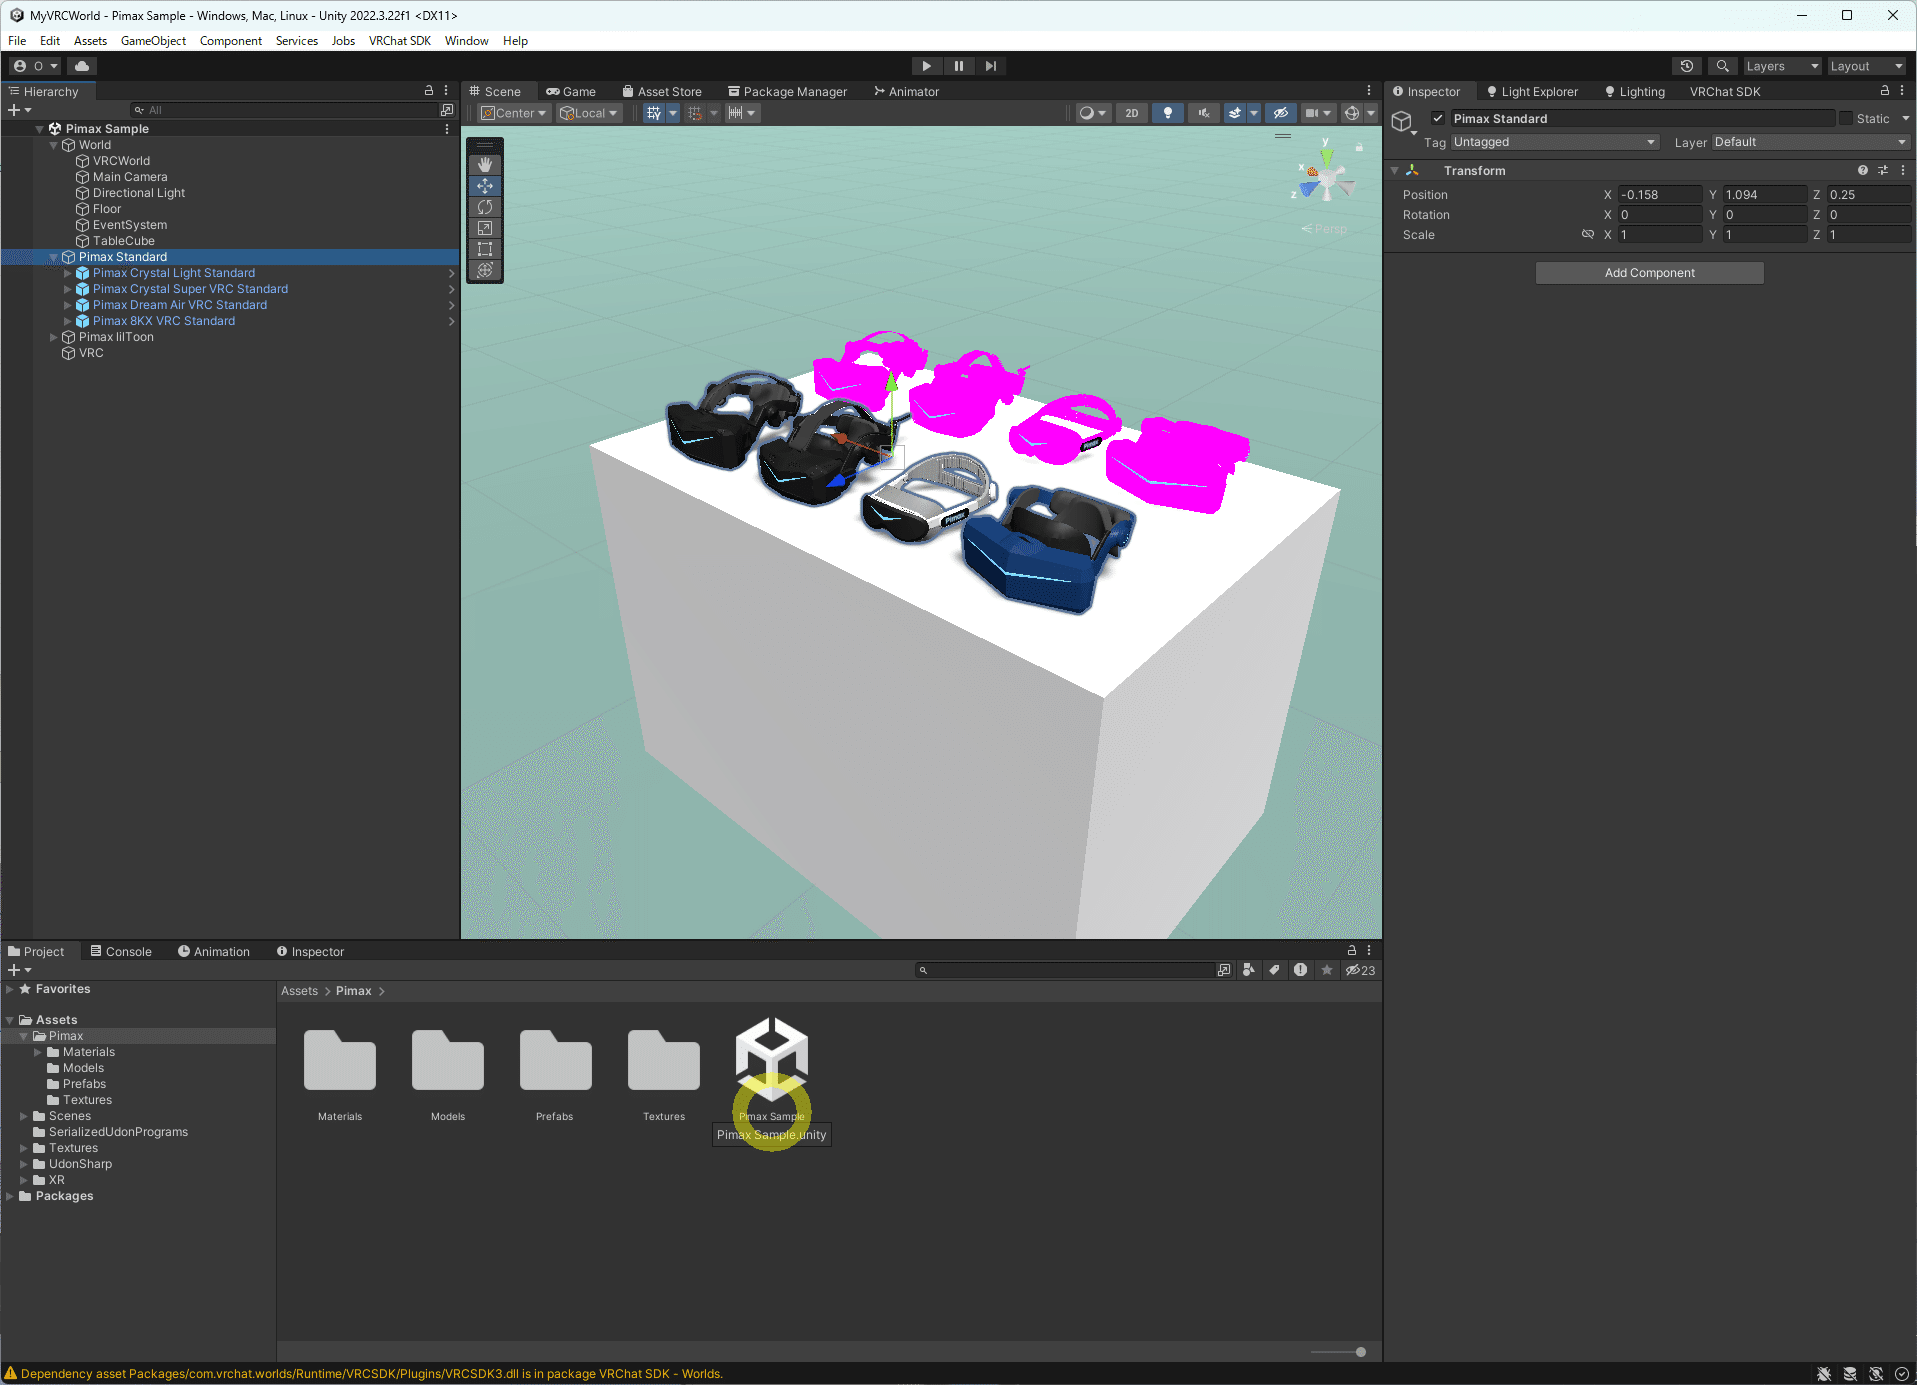The height and width of the screenshot is (1385, 1917).
Task: Open the Pimax Sample scene options menu
Action: [447, 129]
